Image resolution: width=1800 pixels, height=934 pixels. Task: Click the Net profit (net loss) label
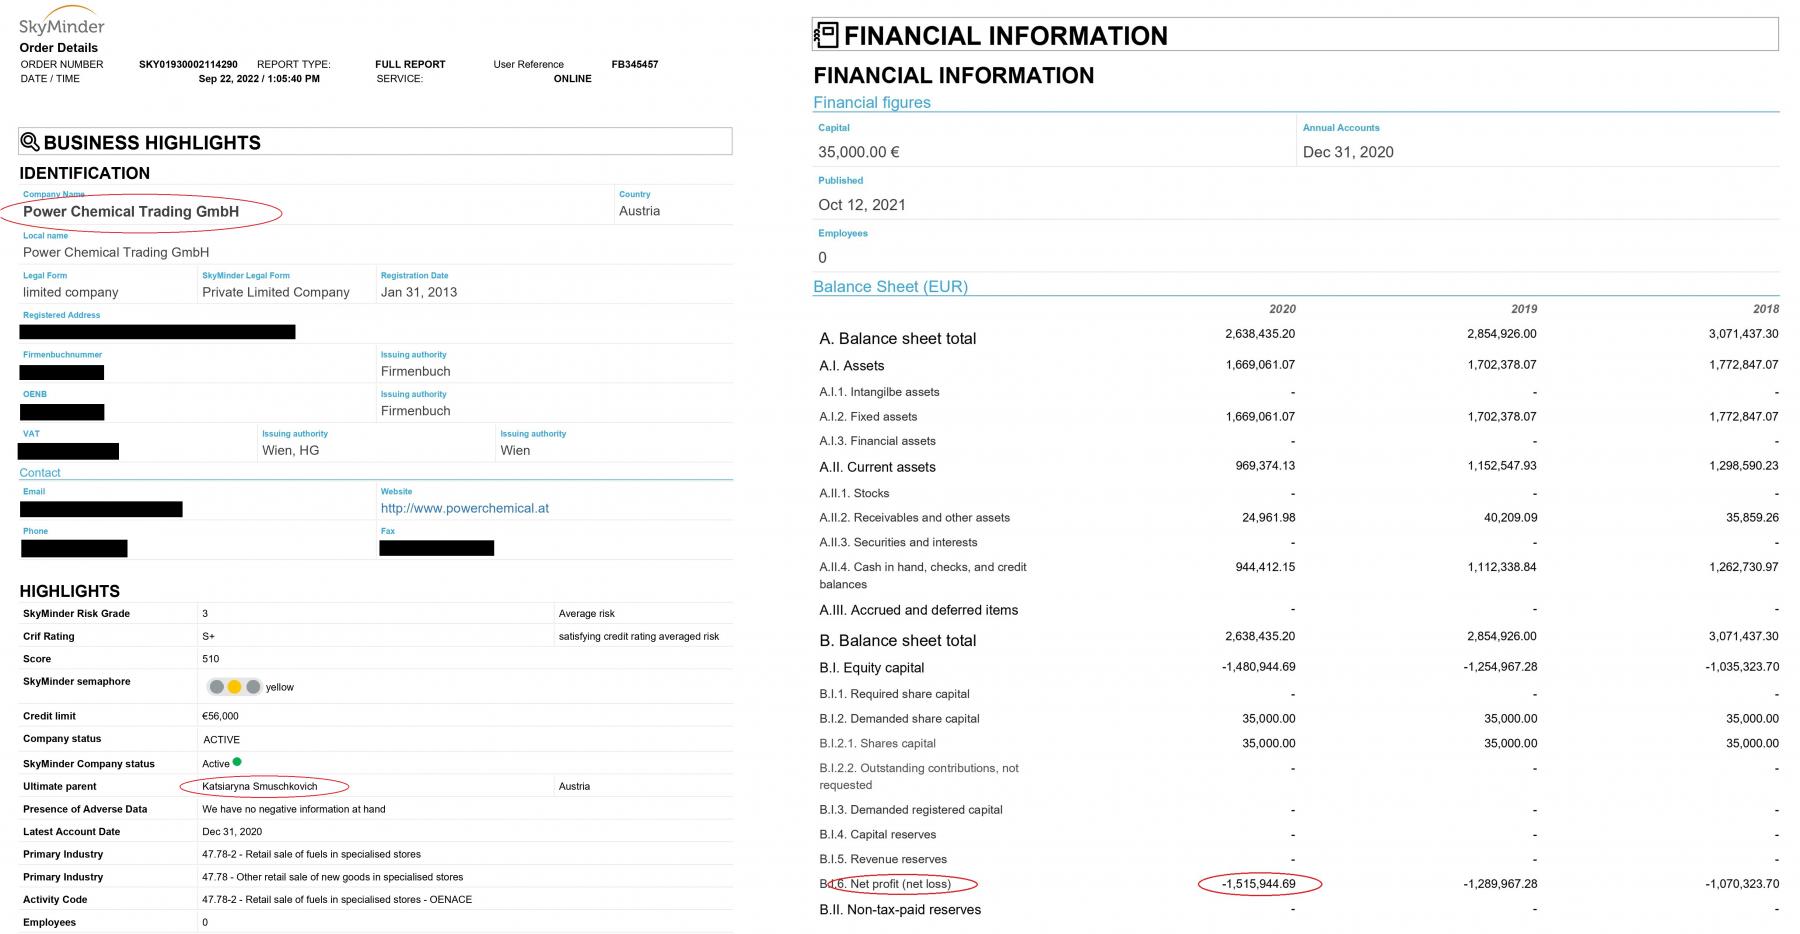900,884
